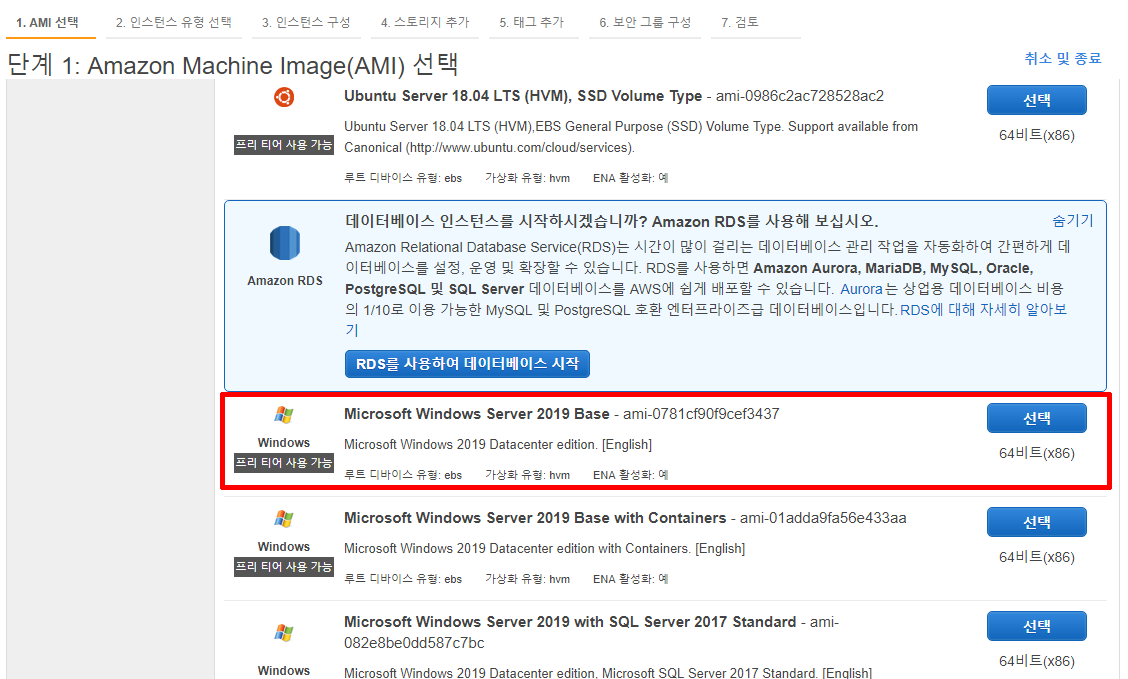
Task: Click Microsoft Windows Server 2019 Base title
Action: click(x=476, y=414)
